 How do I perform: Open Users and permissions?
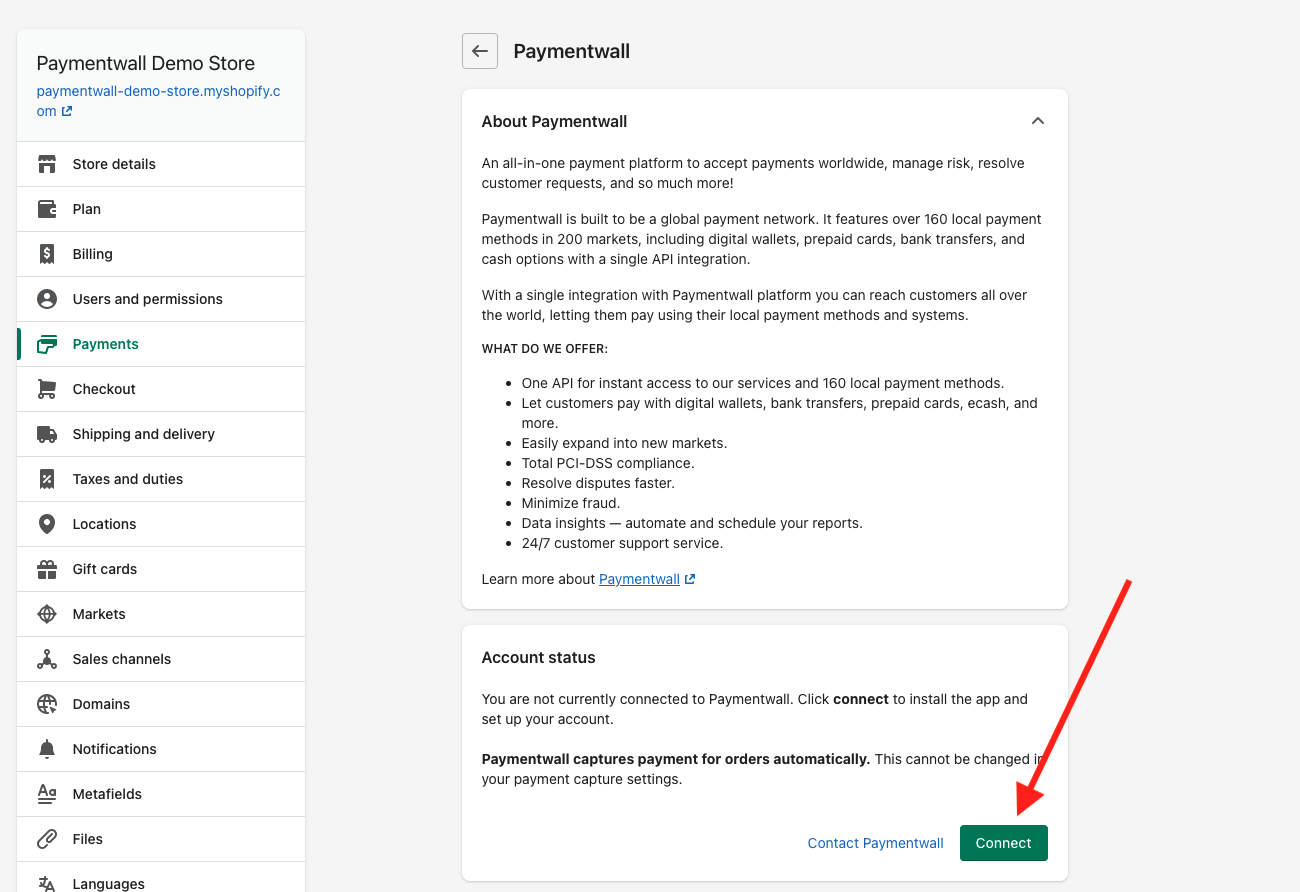(x=161, y=299)
